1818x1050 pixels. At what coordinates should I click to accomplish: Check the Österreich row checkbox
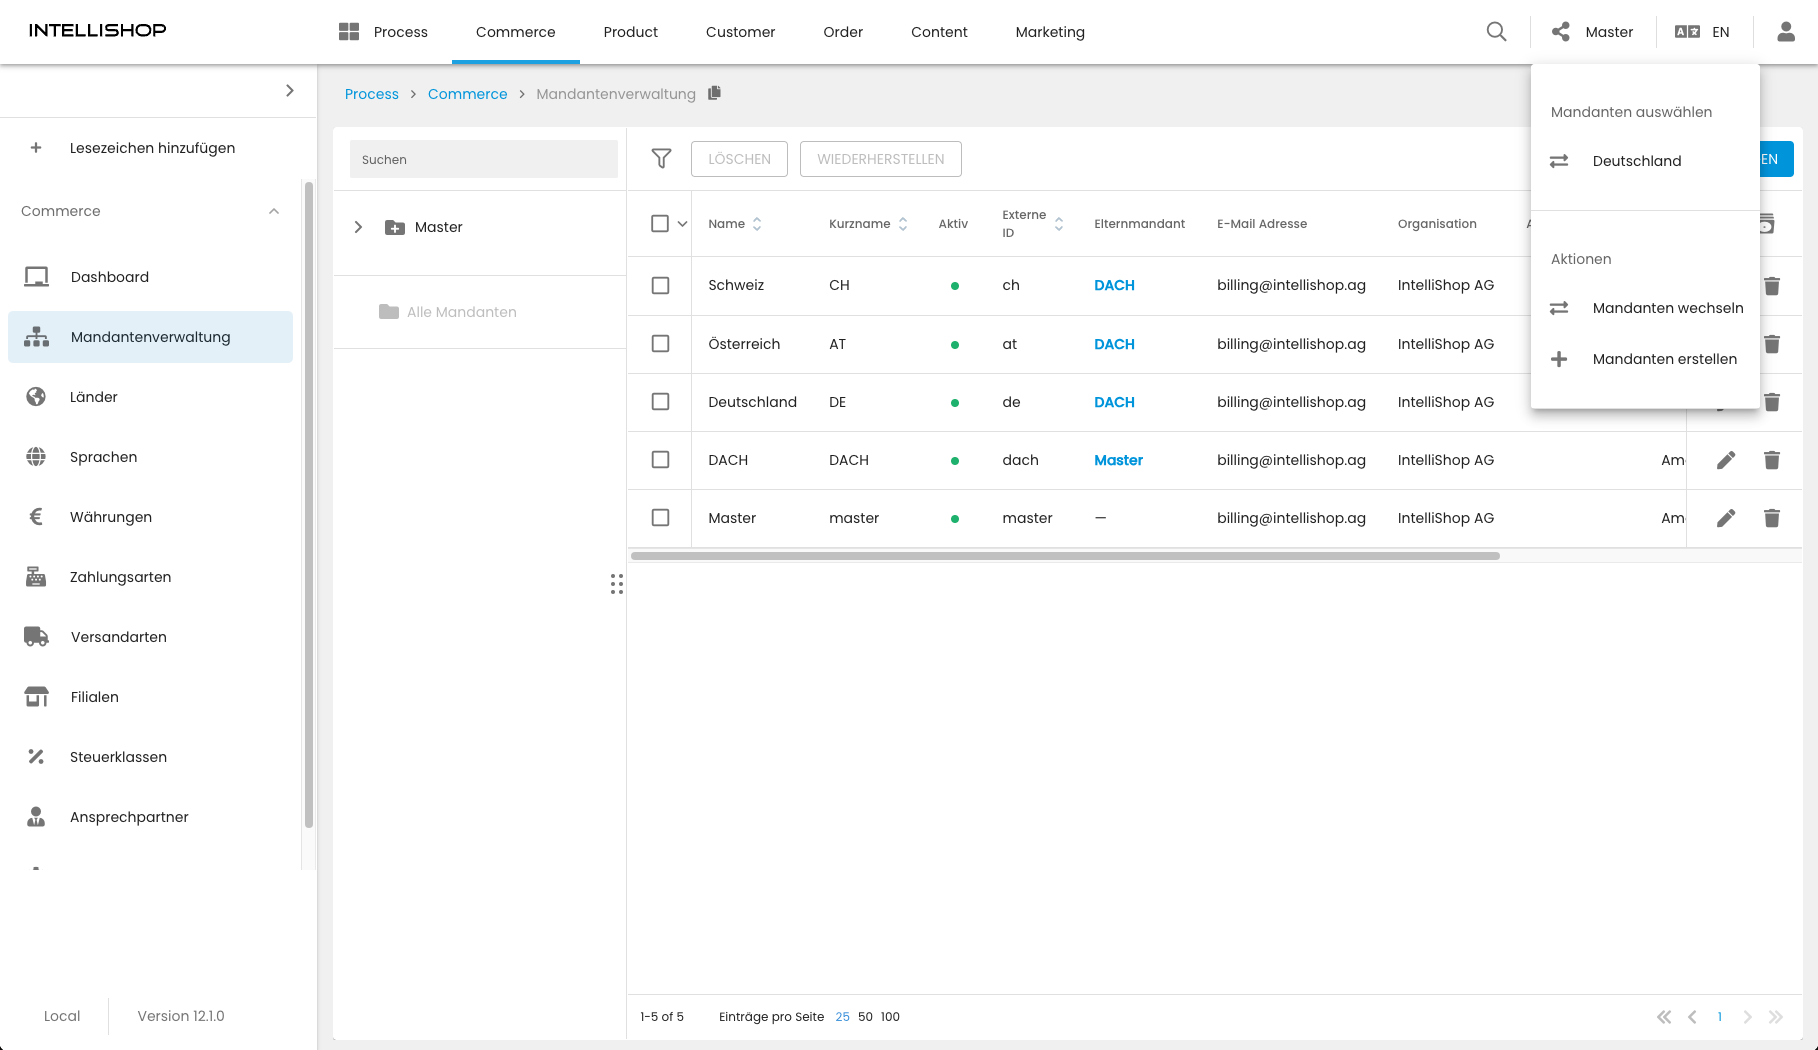pos(660,344)
